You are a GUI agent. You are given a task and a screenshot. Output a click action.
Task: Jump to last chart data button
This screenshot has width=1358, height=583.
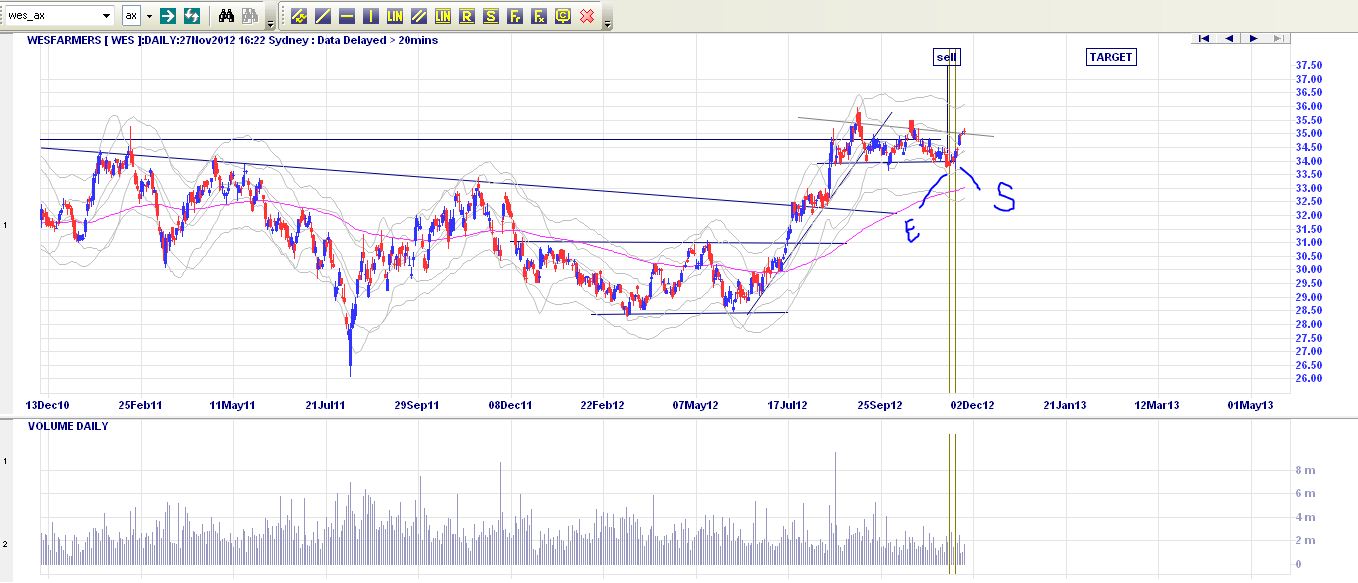1279,38
